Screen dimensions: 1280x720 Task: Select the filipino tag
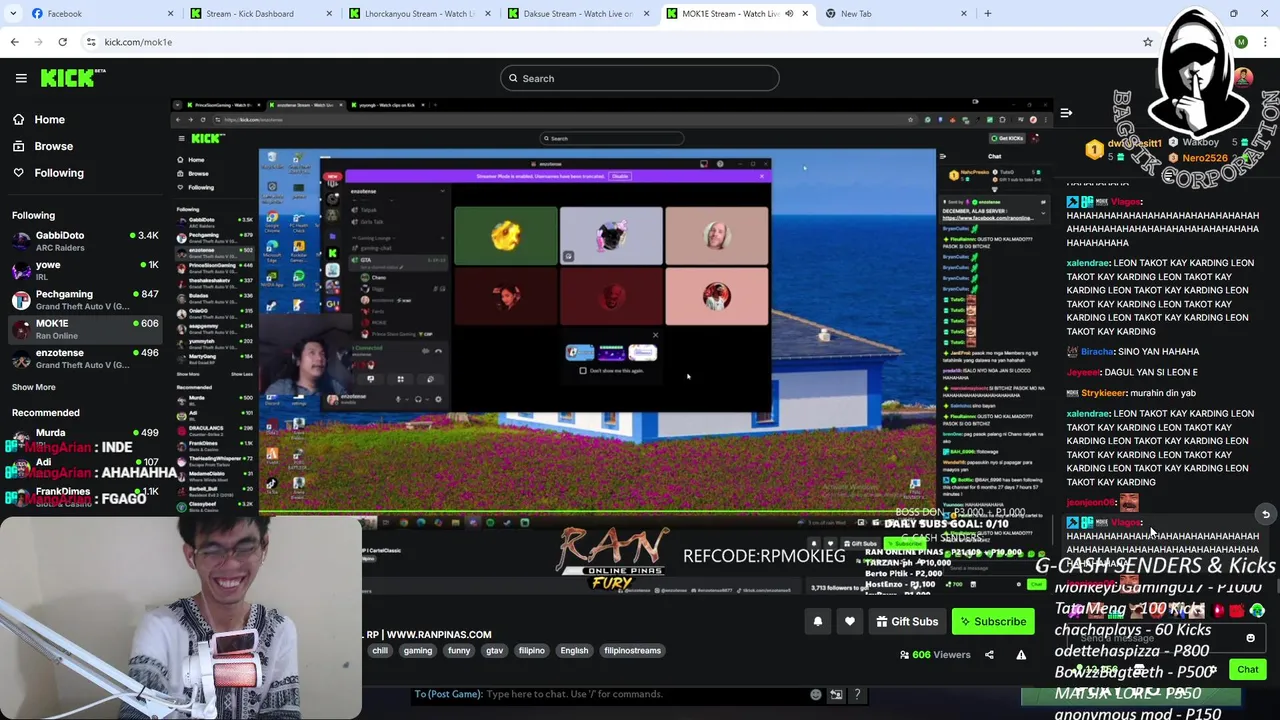(x=531, y=651)
